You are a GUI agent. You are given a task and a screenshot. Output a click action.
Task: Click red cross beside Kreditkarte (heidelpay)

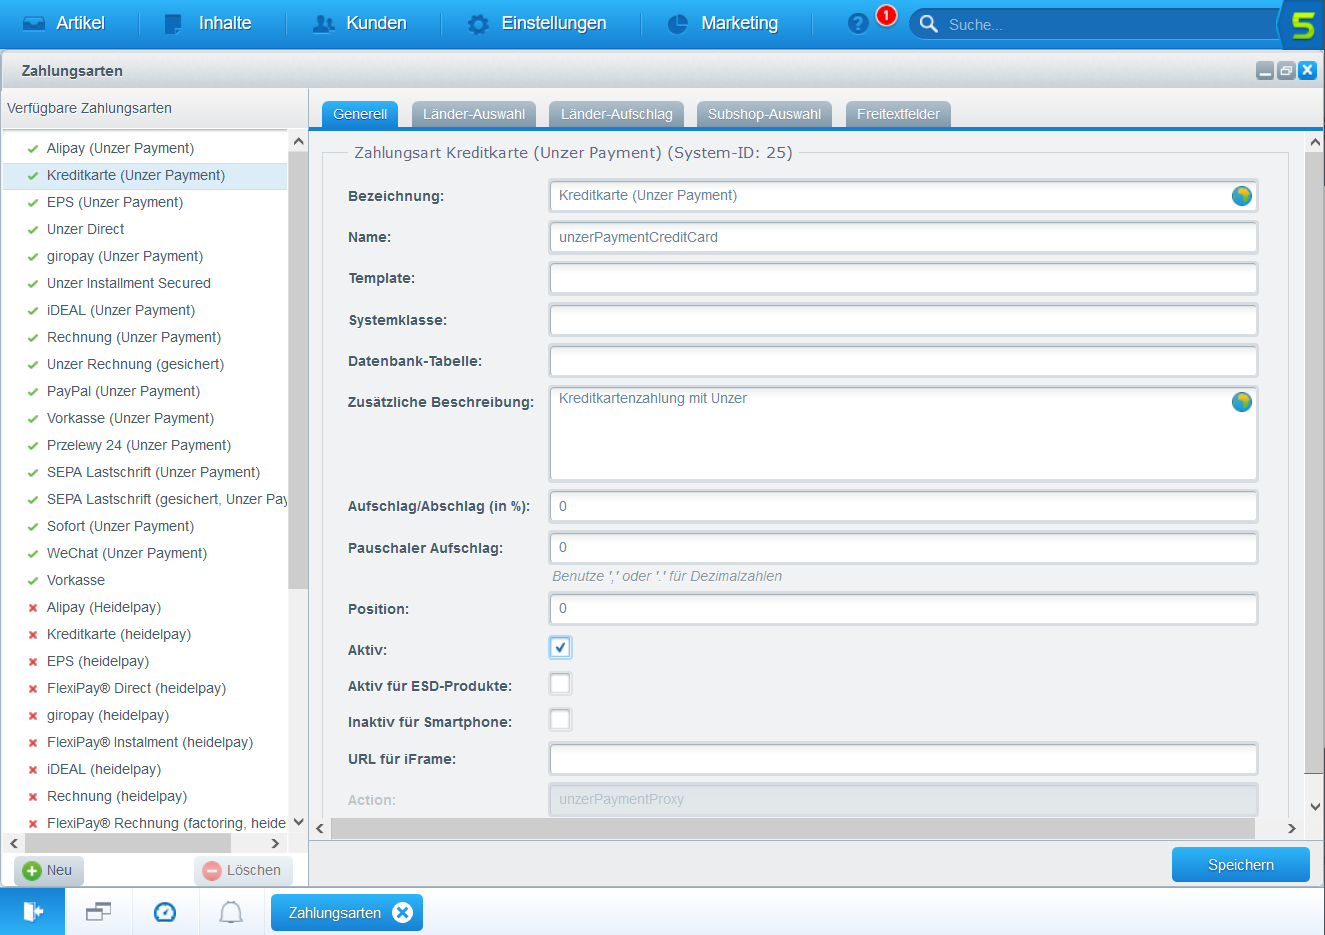pyautogui.click(x=33, y=635)
